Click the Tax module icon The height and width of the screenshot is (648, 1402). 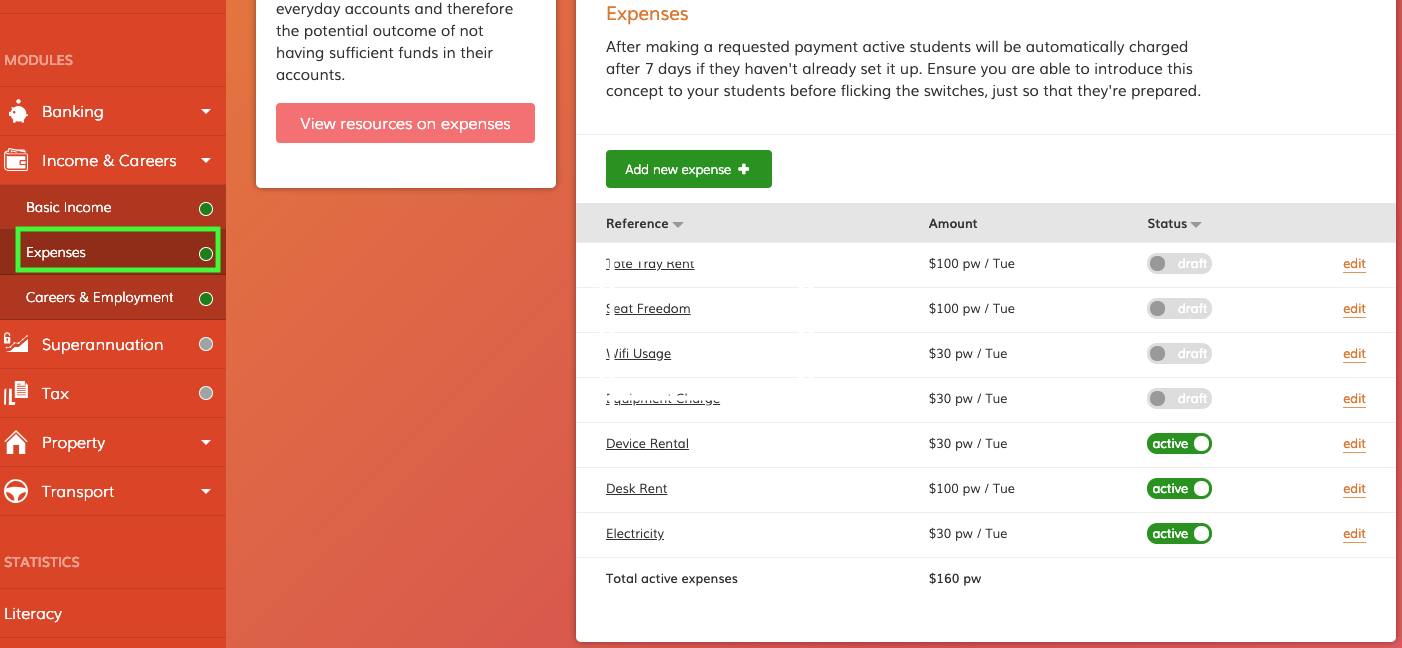pos(16,393)
